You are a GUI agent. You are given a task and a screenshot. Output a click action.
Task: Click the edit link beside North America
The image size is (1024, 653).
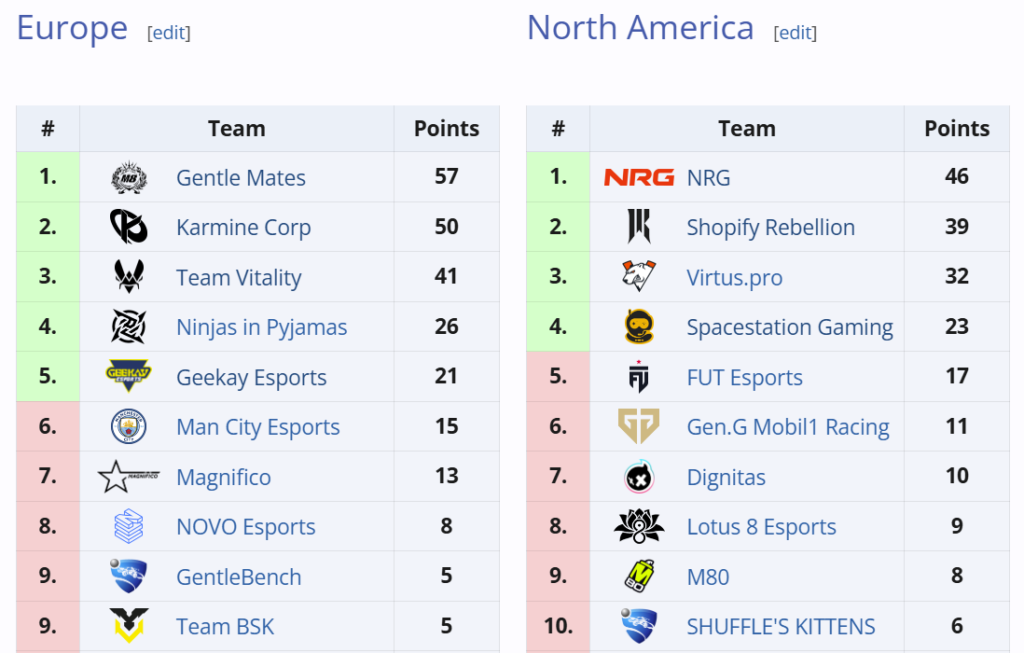[795, 32]
